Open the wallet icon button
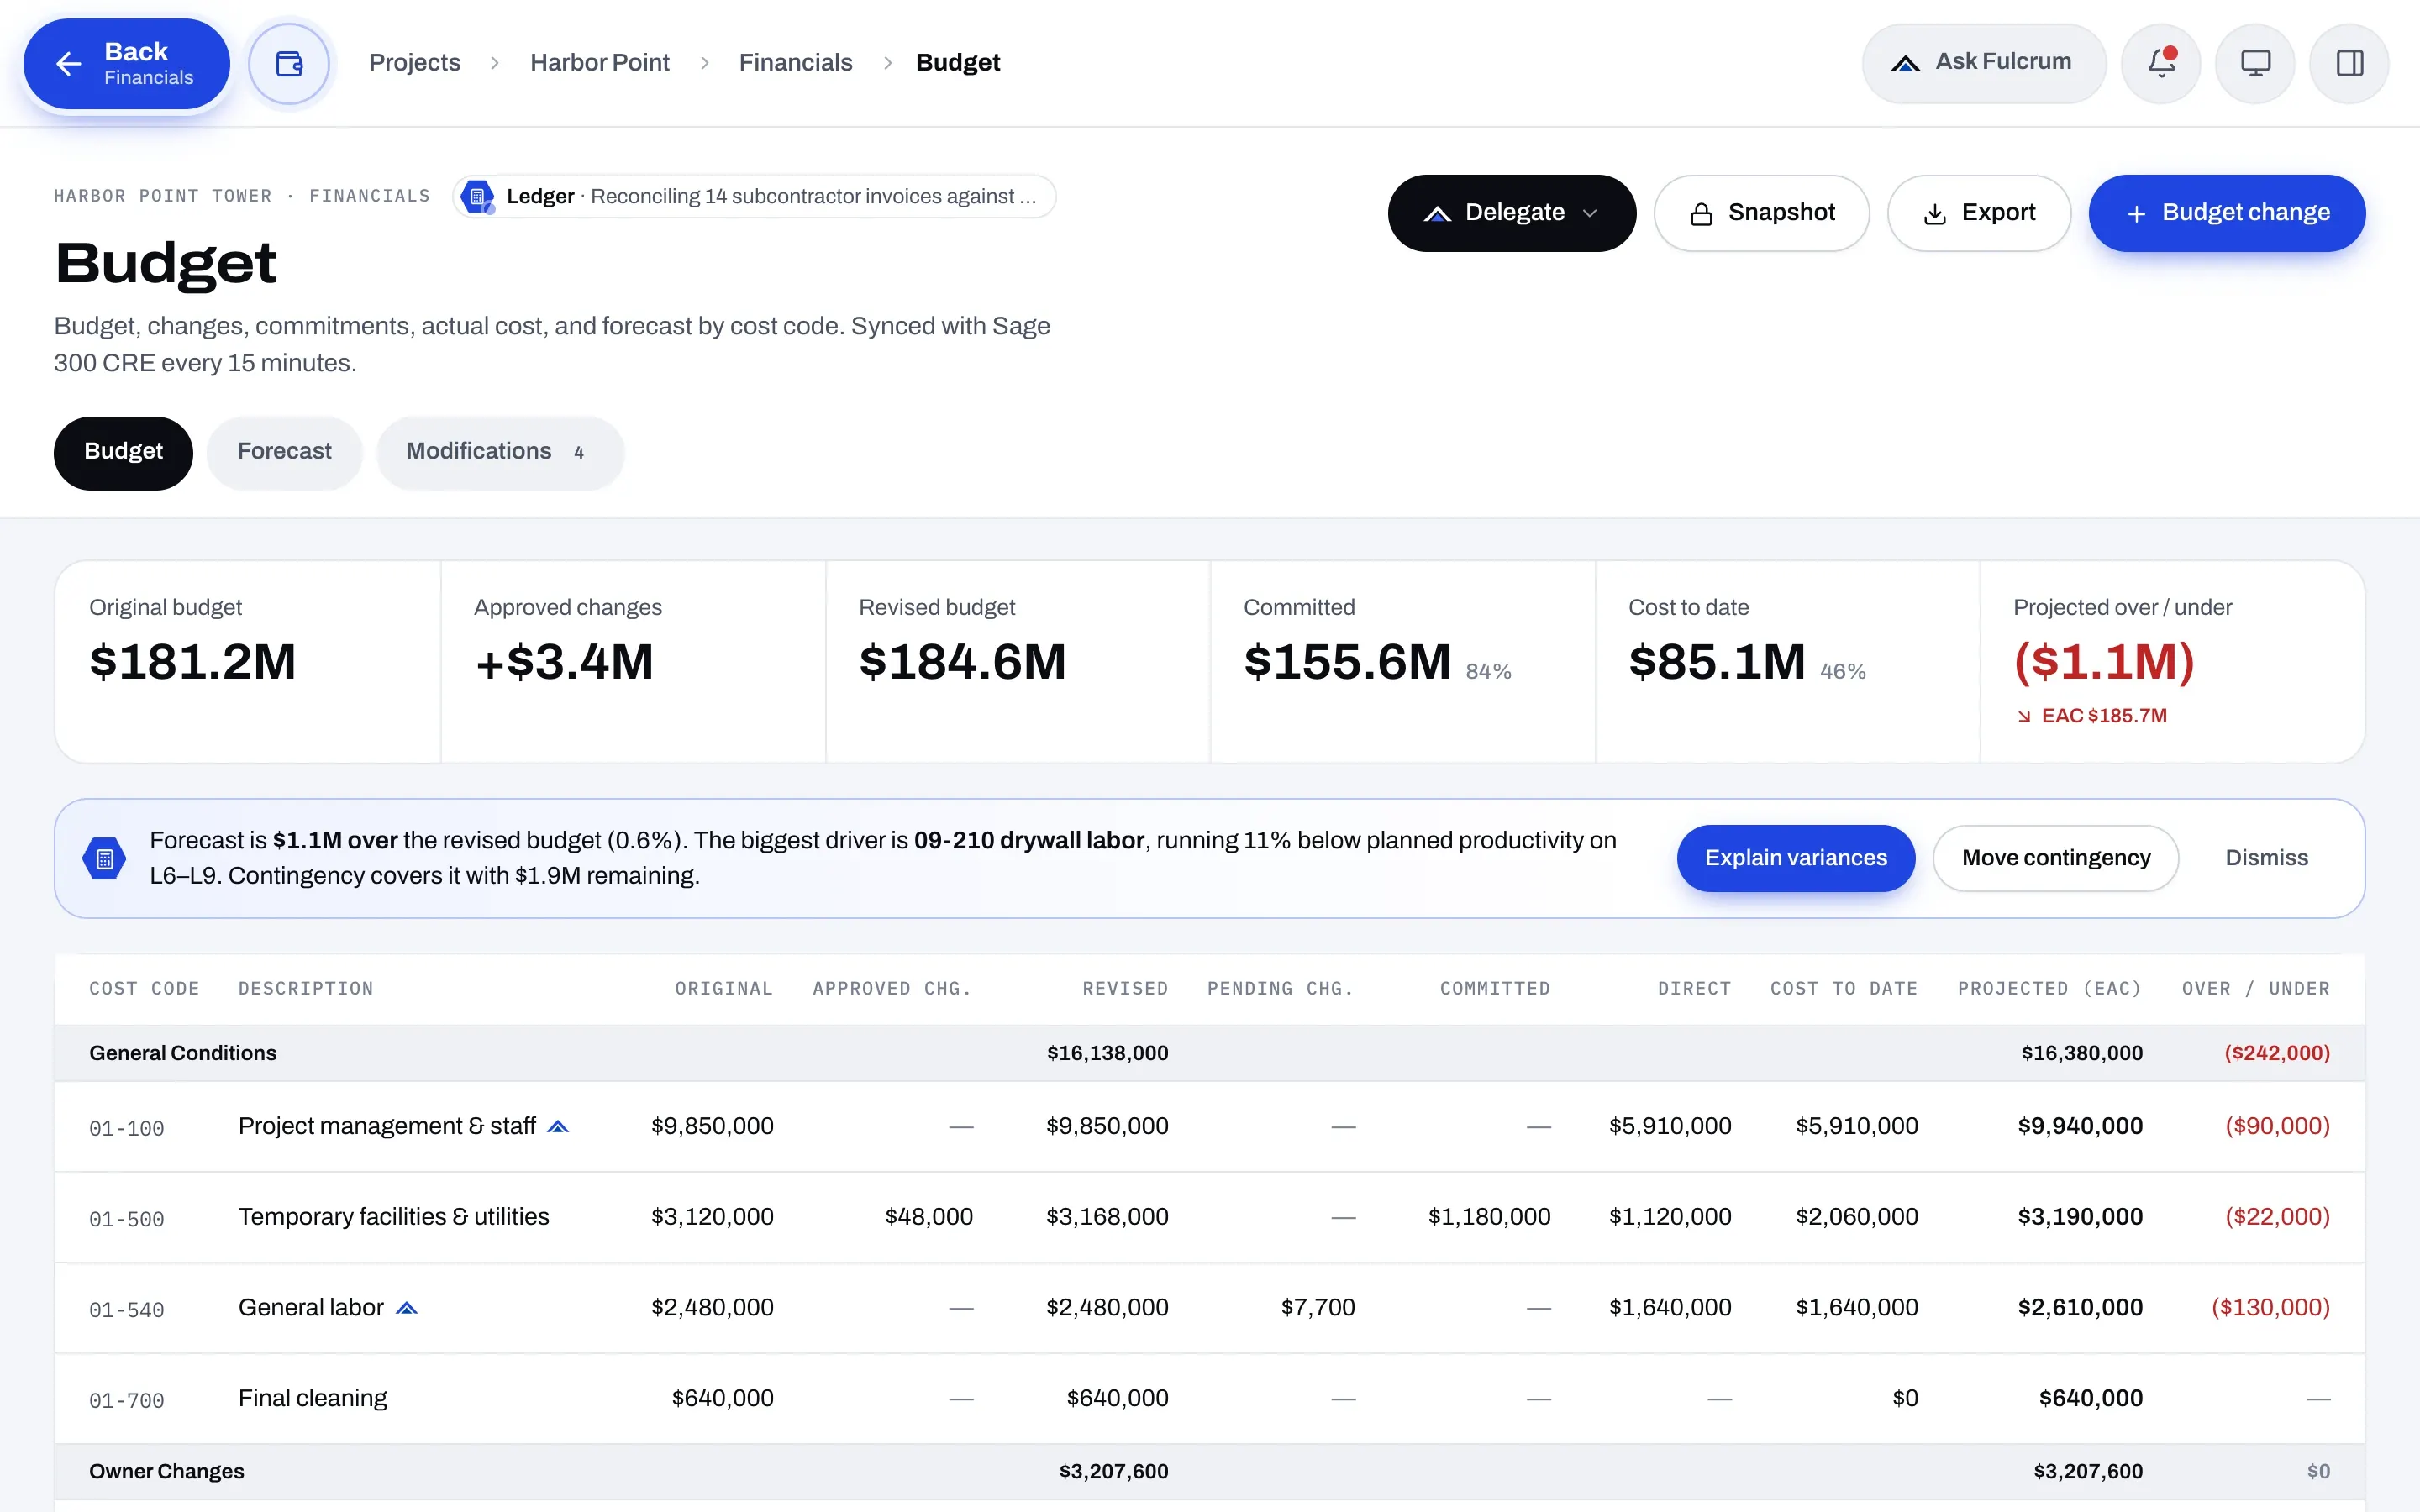 tap(289, 64)
